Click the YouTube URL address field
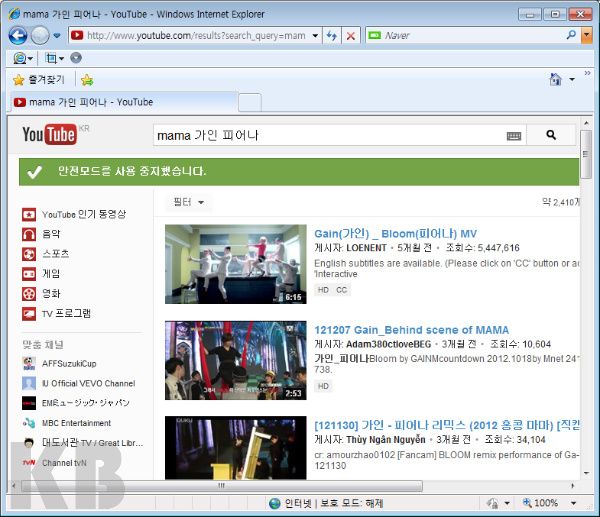The height and width of the screenshot is (517, 600). click(x=196, y=36)
